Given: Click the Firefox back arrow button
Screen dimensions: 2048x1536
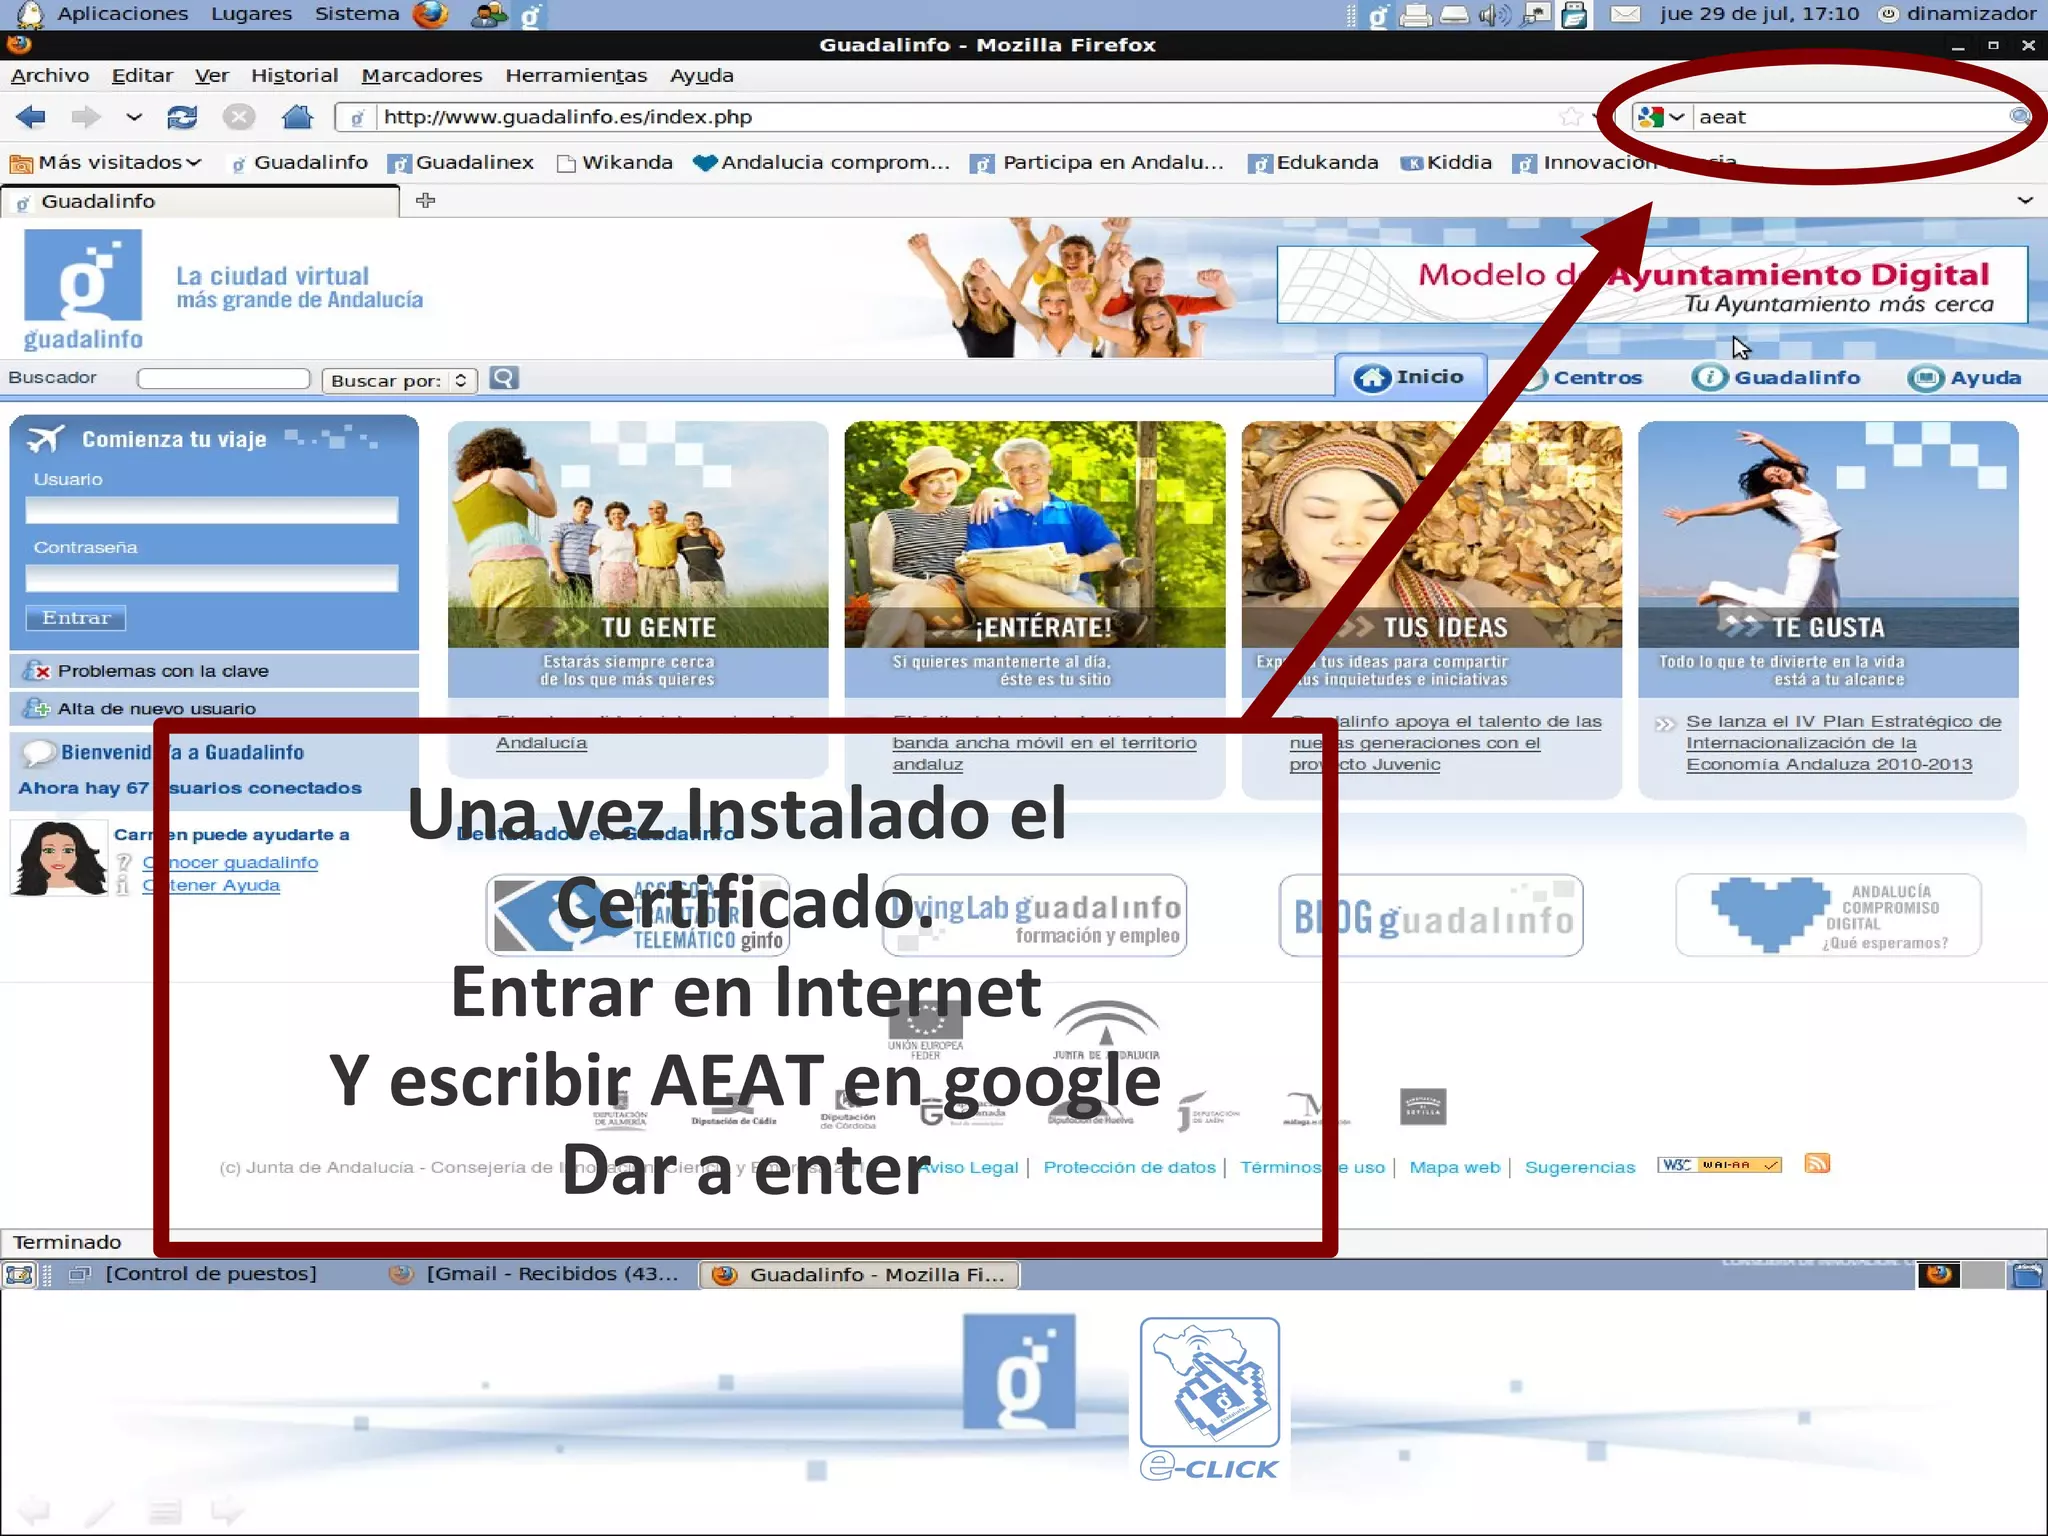Looking at the screenshot, I should (x=31, y=117).
